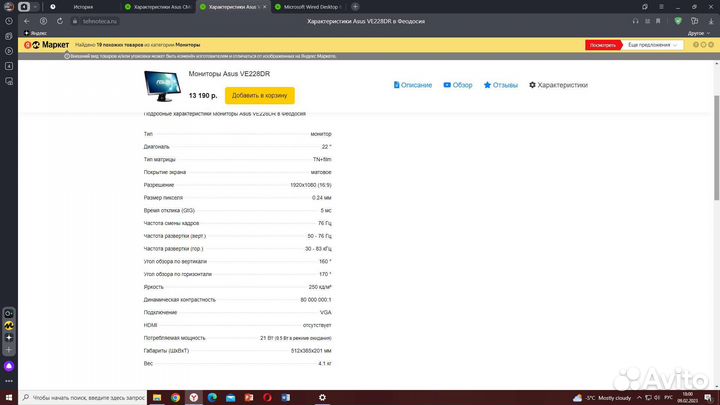Reload the page with the refresh icon
The image size is (720, 405).
(60, 21)
